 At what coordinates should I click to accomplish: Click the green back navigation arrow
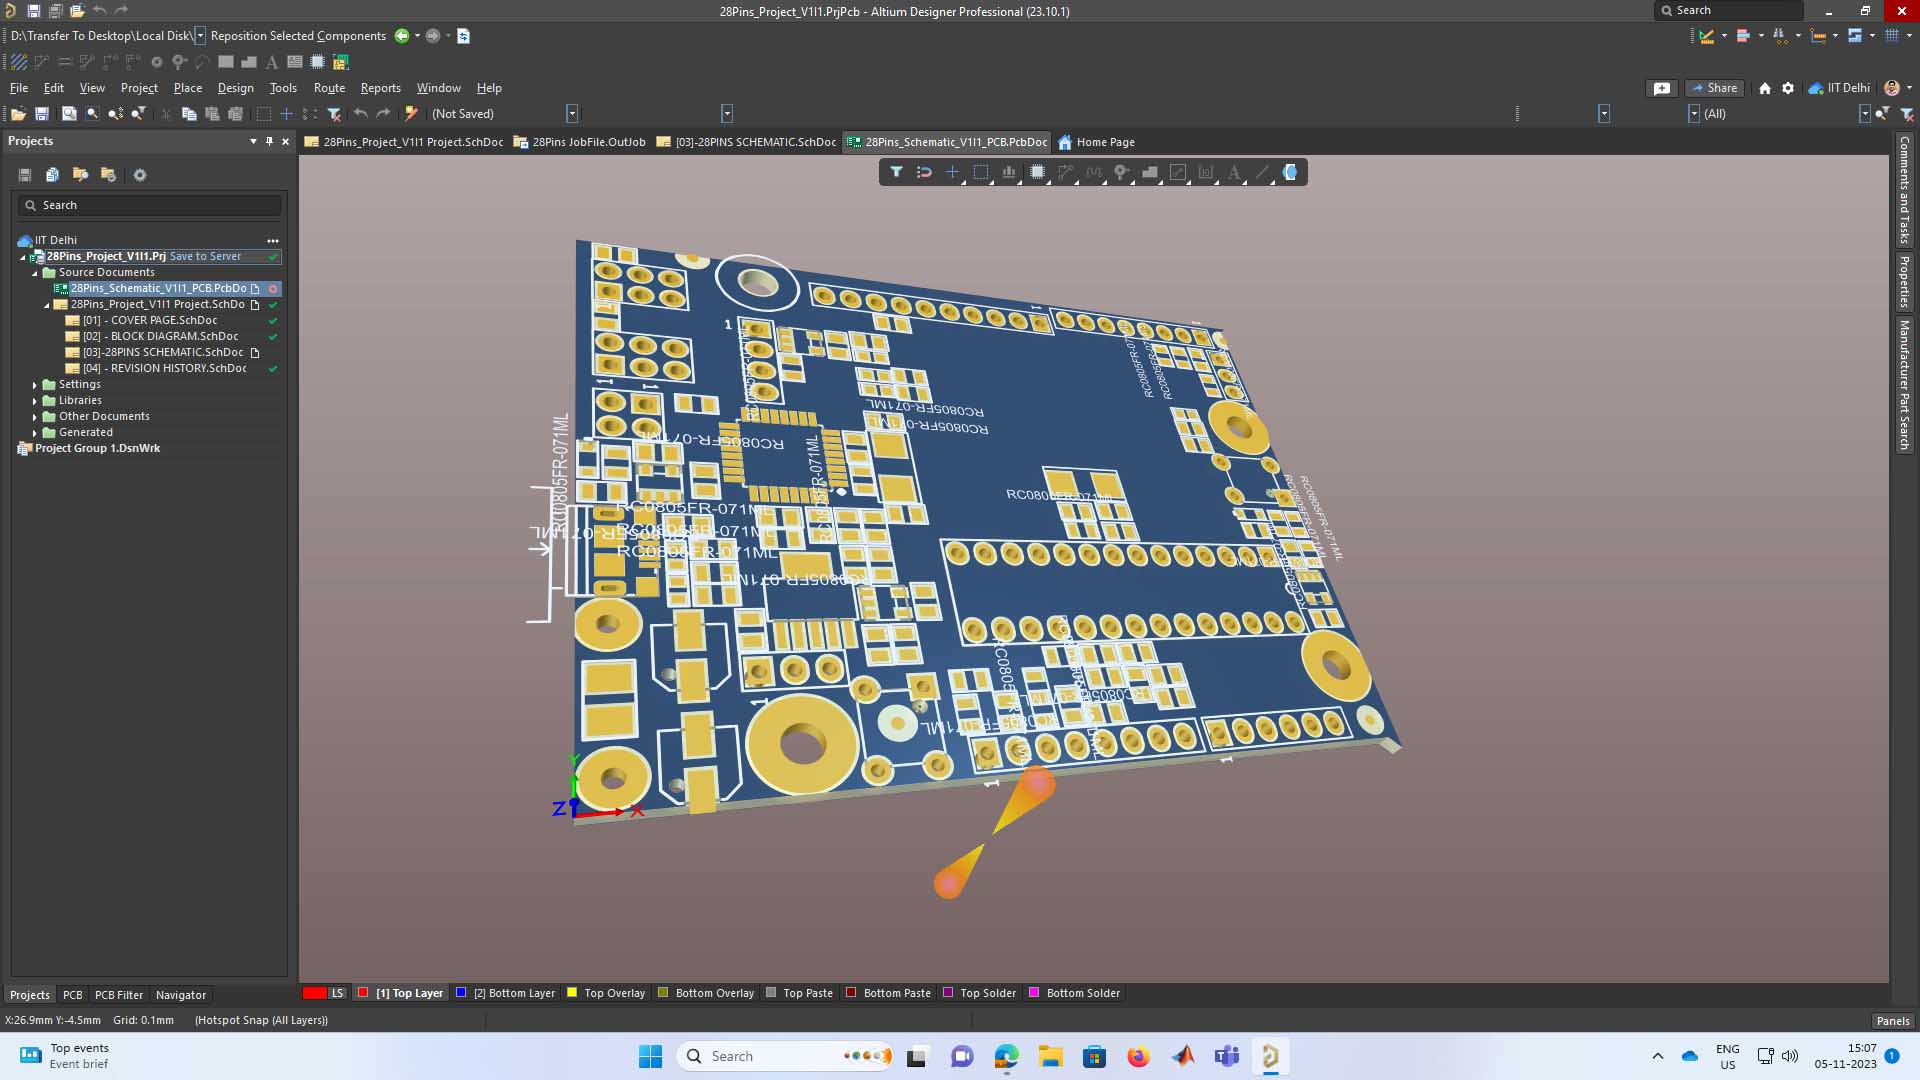401,36
